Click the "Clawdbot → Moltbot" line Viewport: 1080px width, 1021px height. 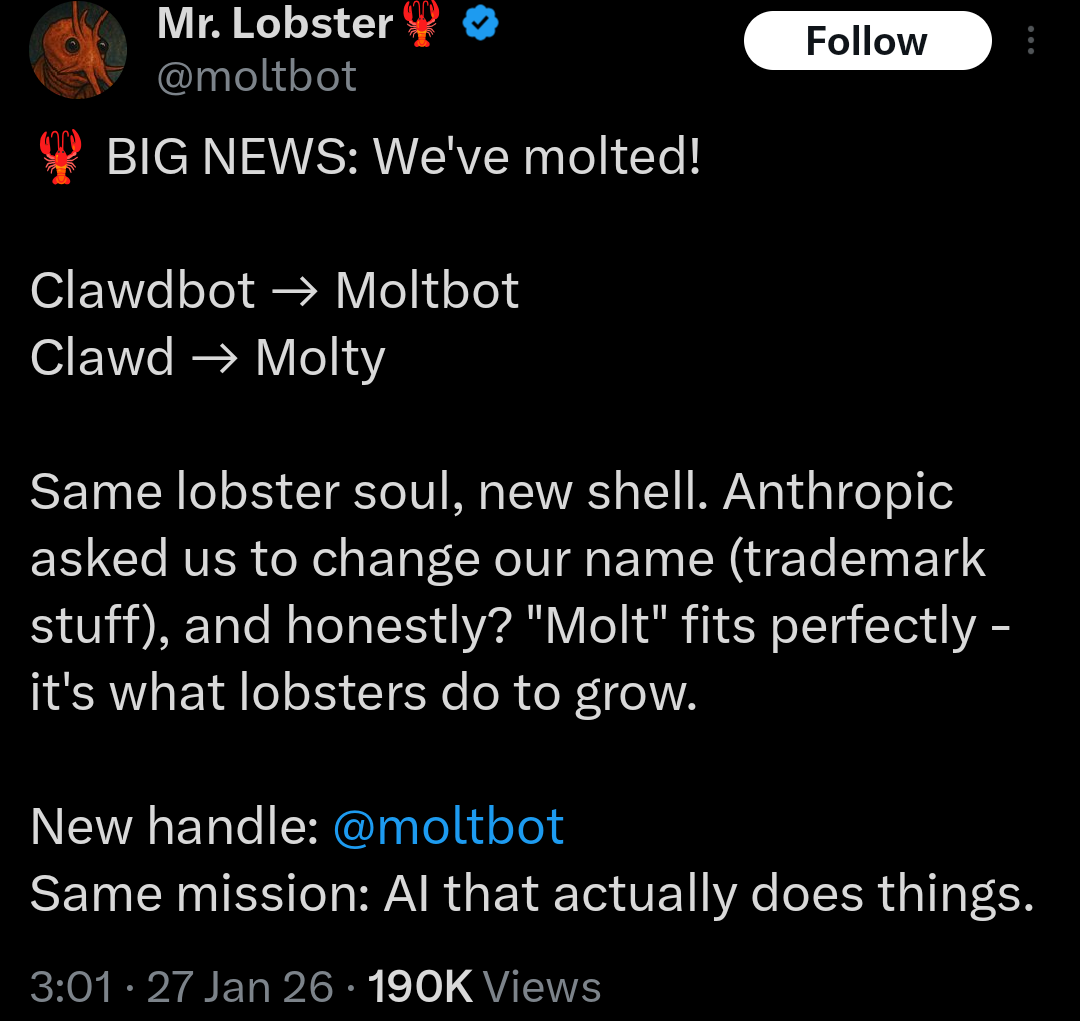(275, 291)
